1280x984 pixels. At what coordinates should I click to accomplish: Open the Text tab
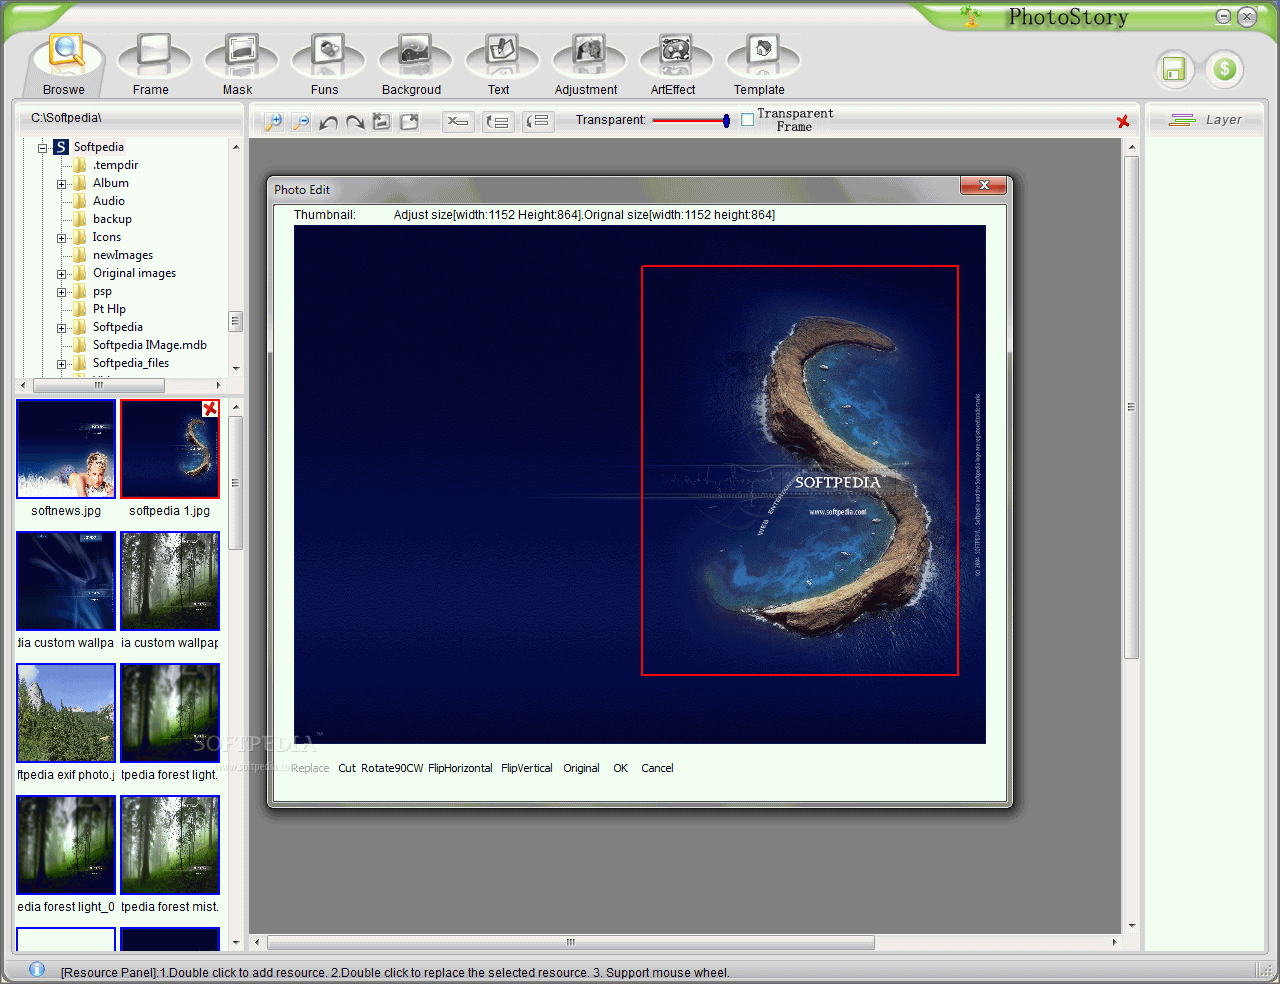(500, 66)
